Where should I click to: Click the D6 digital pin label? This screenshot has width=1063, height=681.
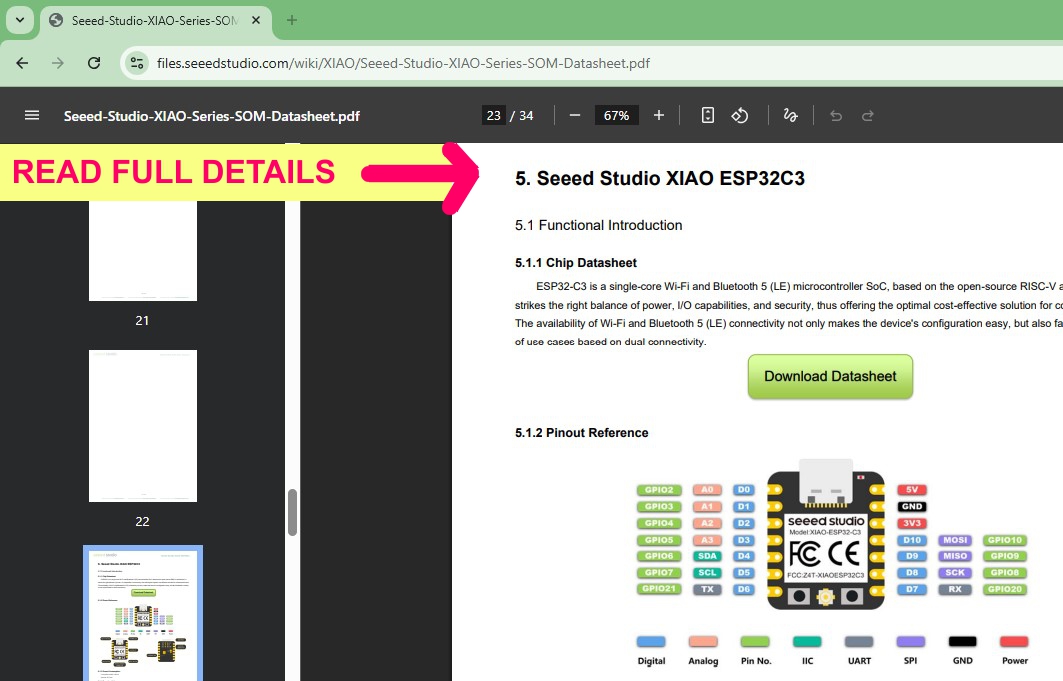744,590
